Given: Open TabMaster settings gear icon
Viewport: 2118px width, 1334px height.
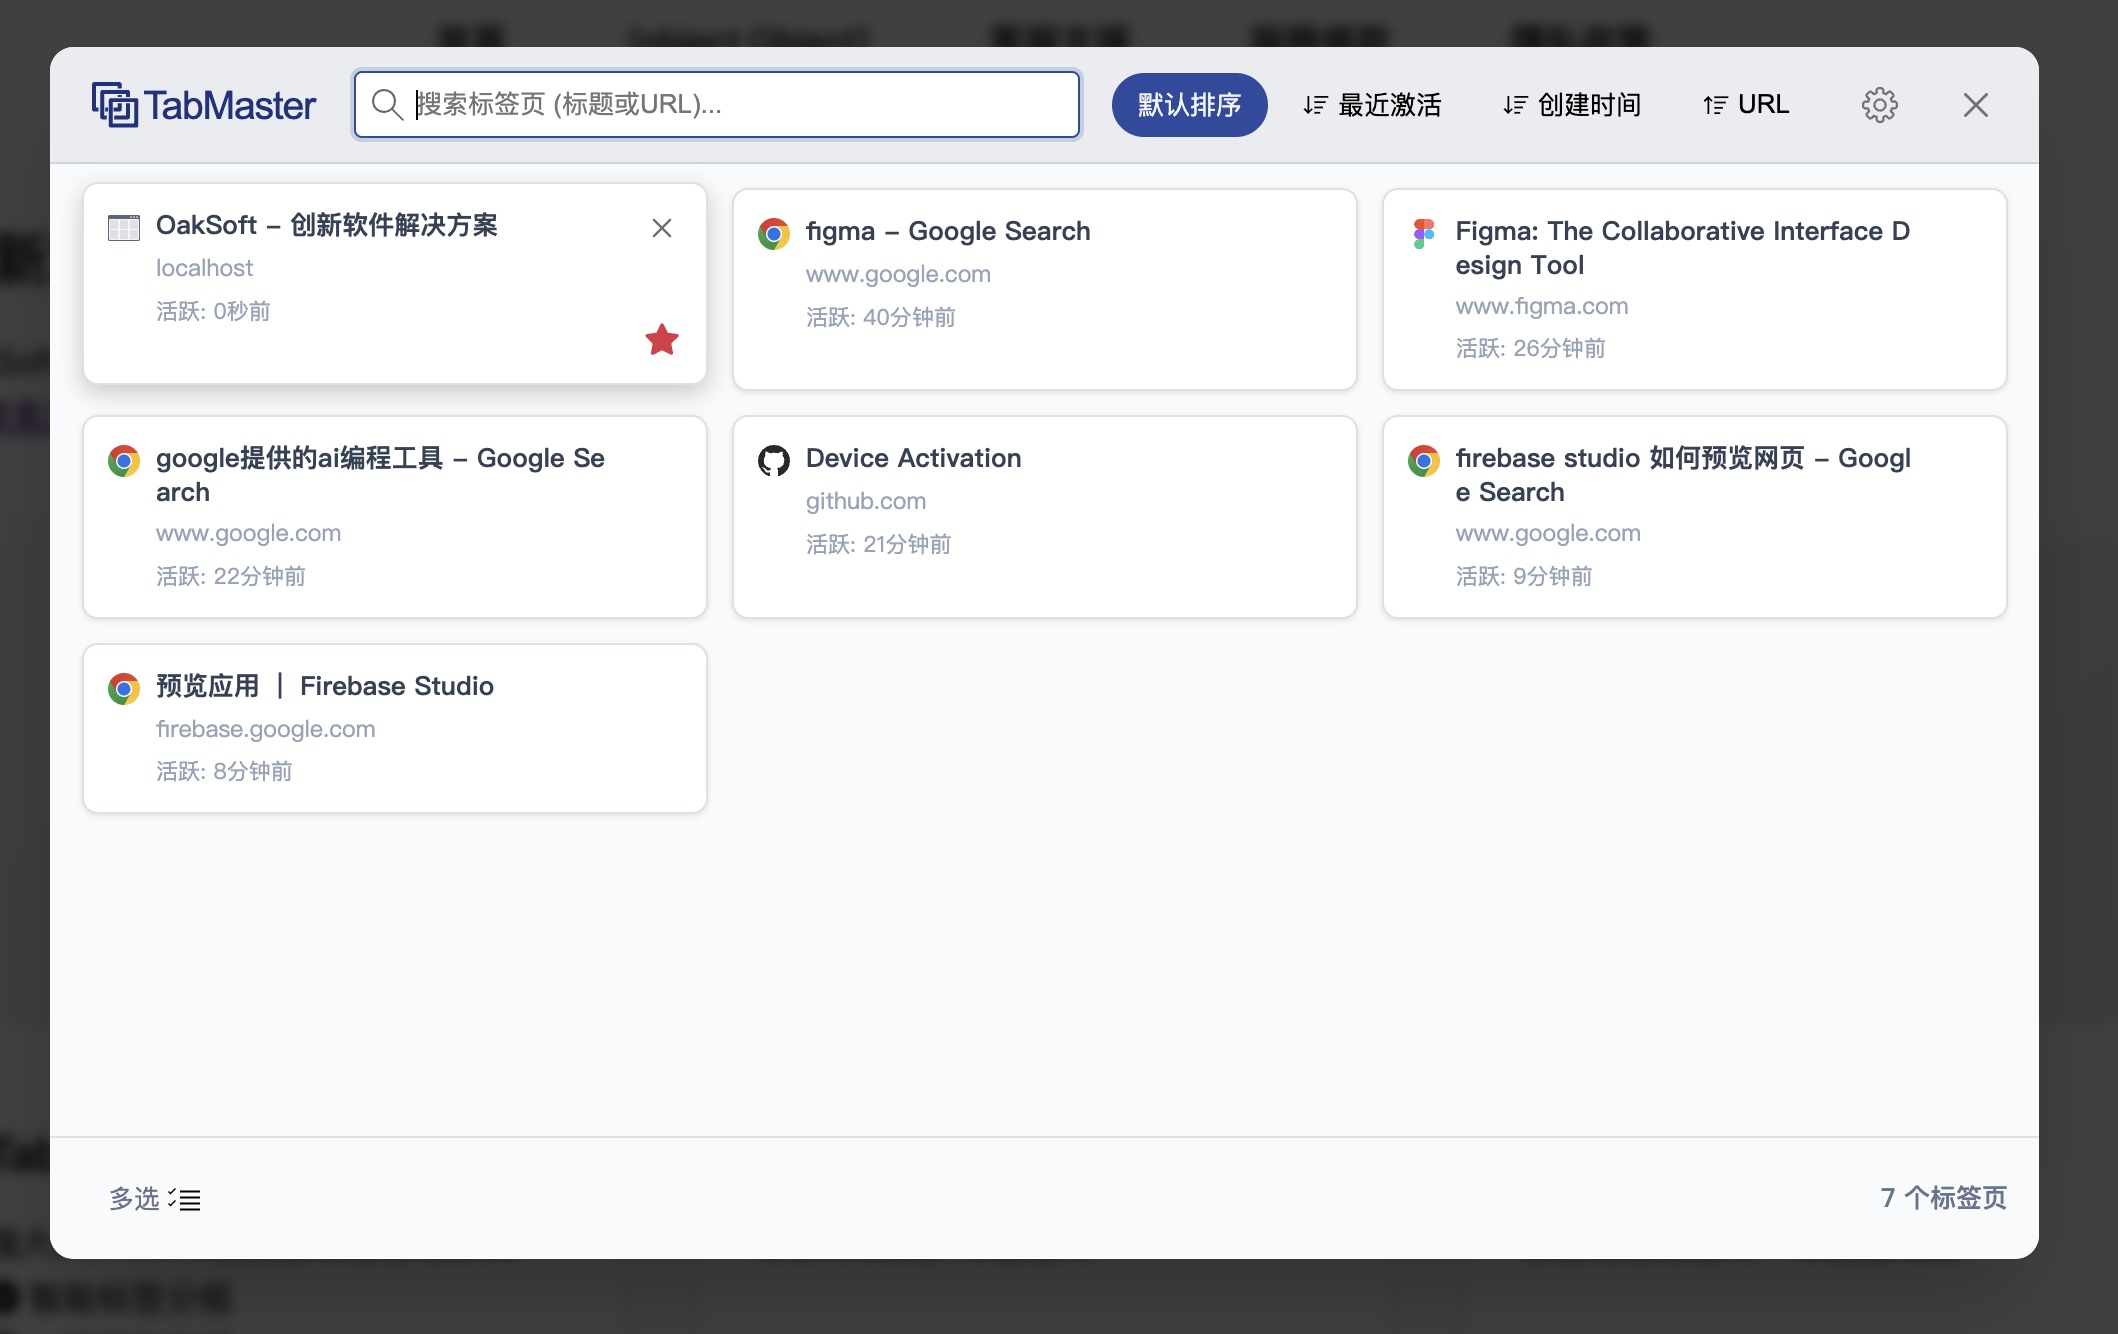Looking at the screenshot, I should click(x=1879, y=105).
